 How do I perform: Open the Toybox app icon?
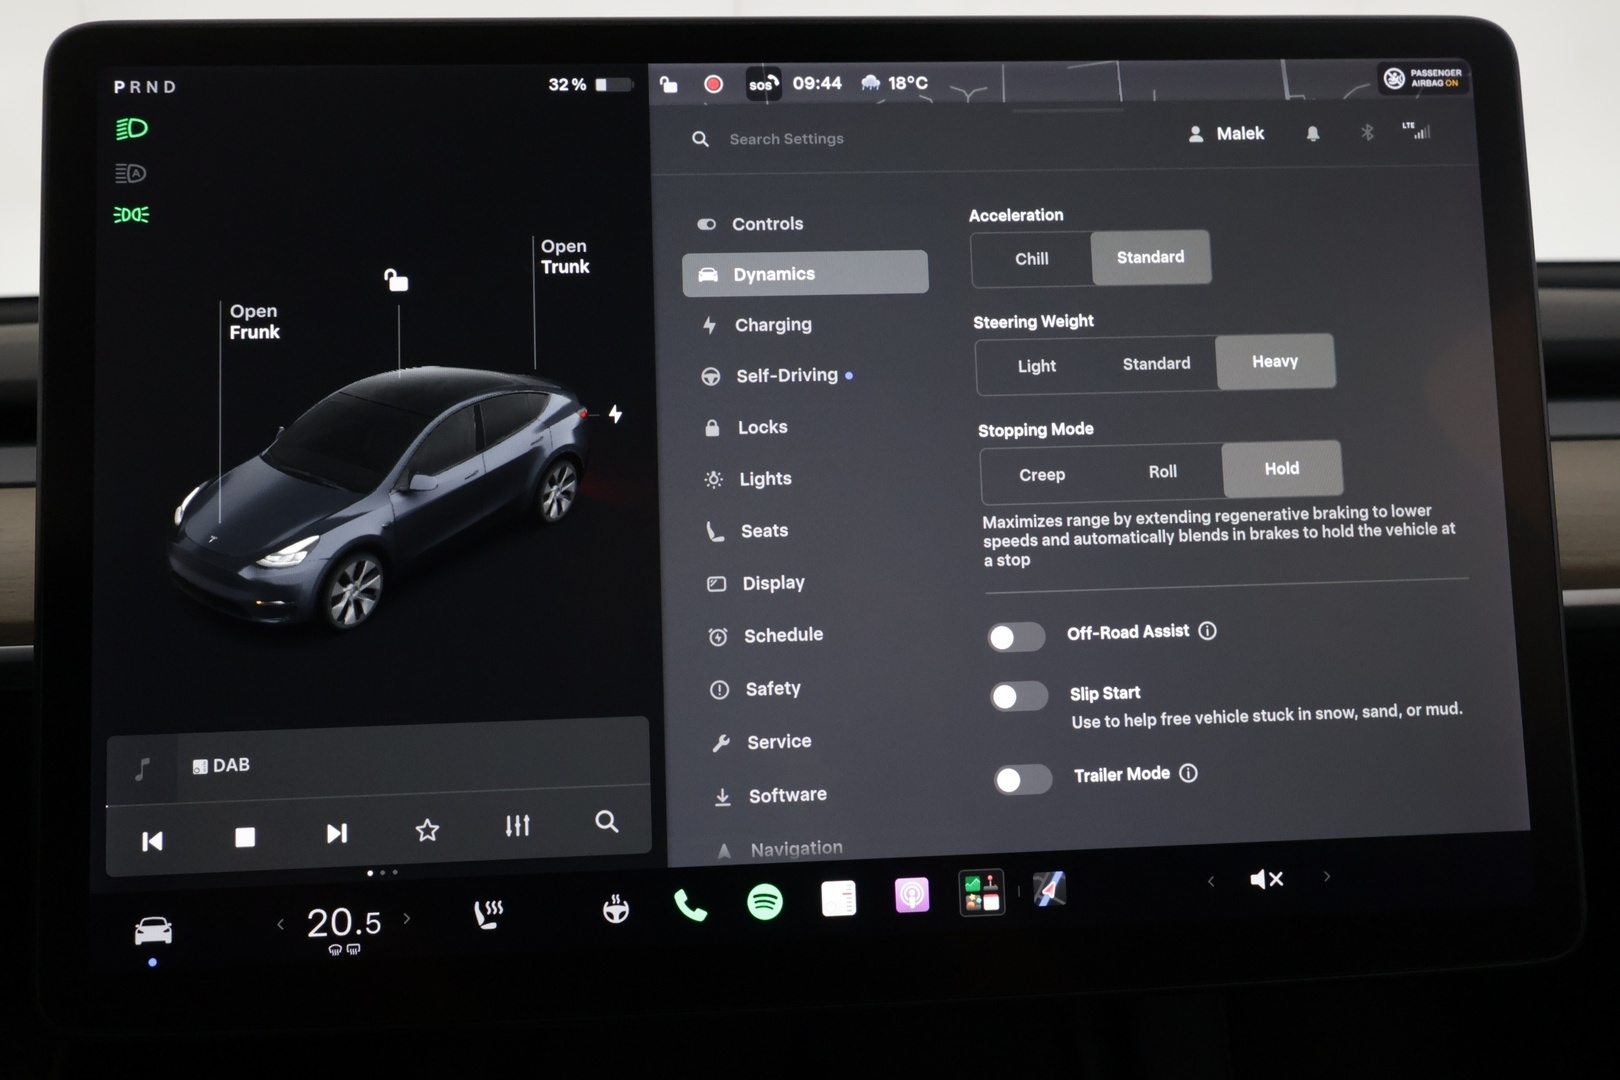981,892
